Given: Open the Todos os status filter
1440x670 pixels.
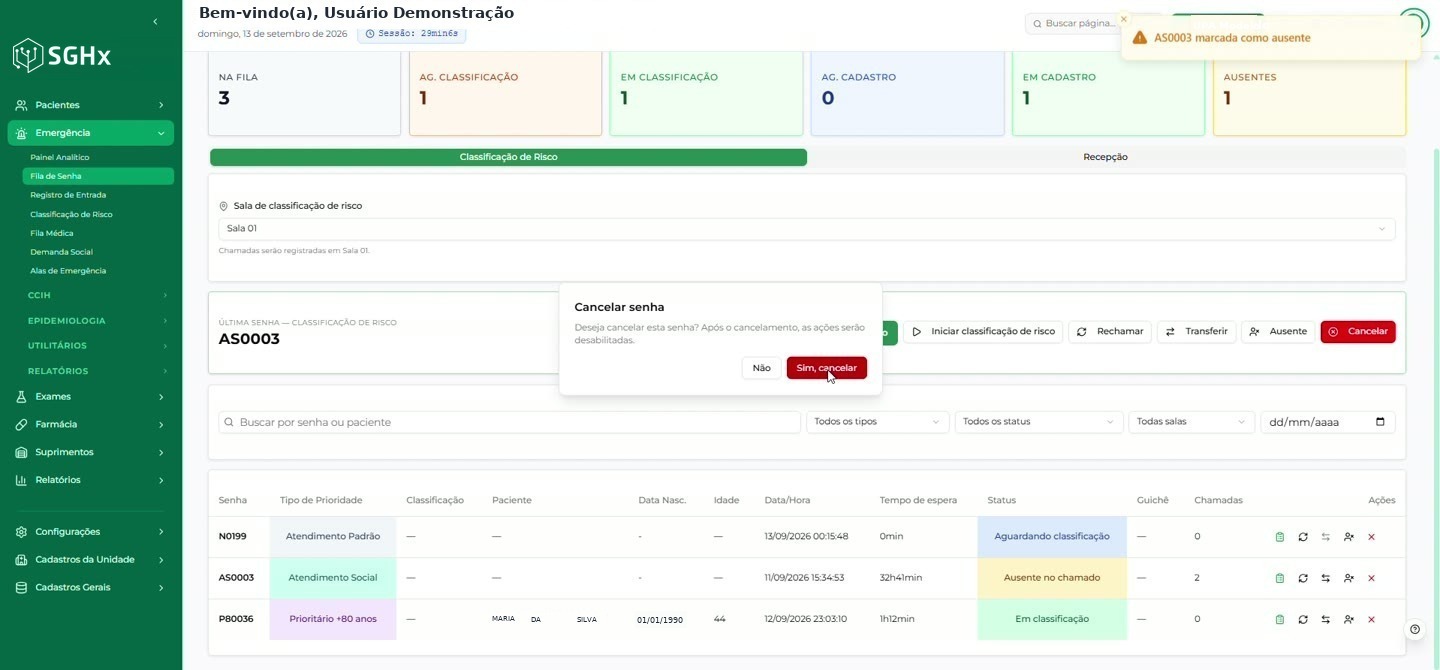Looking at the screenshot, I should coord(1039,422).
